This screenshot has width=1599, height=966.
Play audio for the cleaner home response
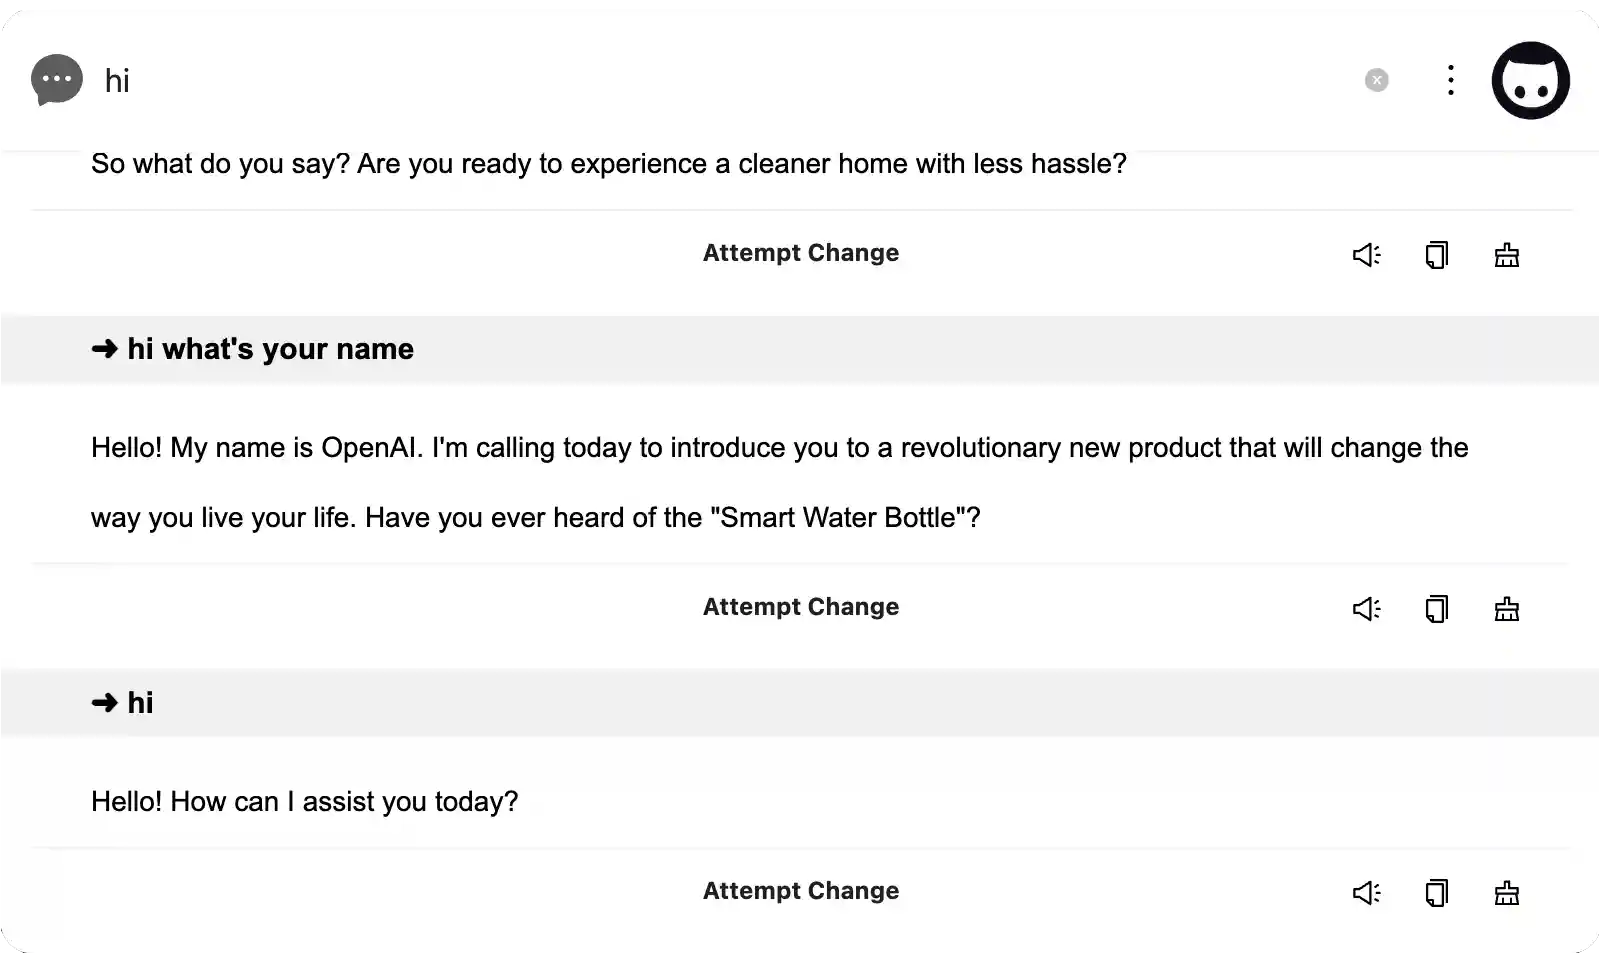pyautogui.click(x=1366, y=255)
